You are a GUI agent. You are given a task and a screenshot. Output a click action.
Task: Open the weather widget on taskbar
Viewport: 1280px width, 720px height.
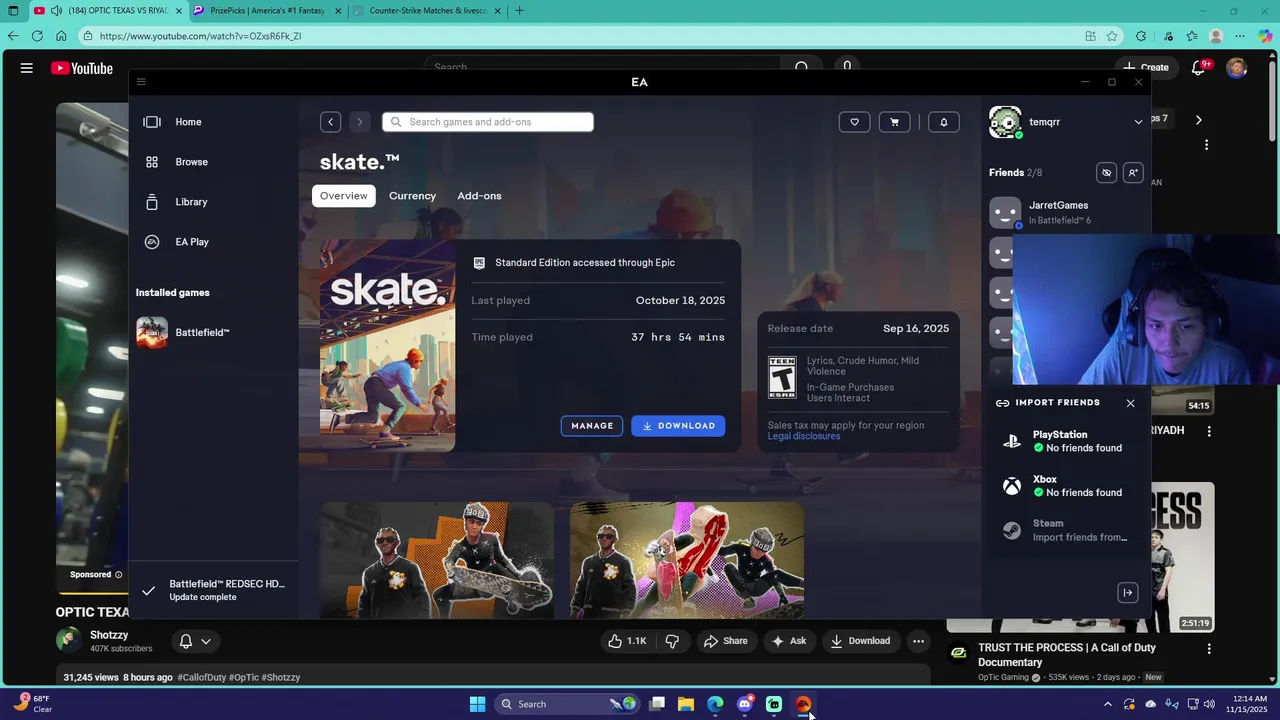pos(32,704)
